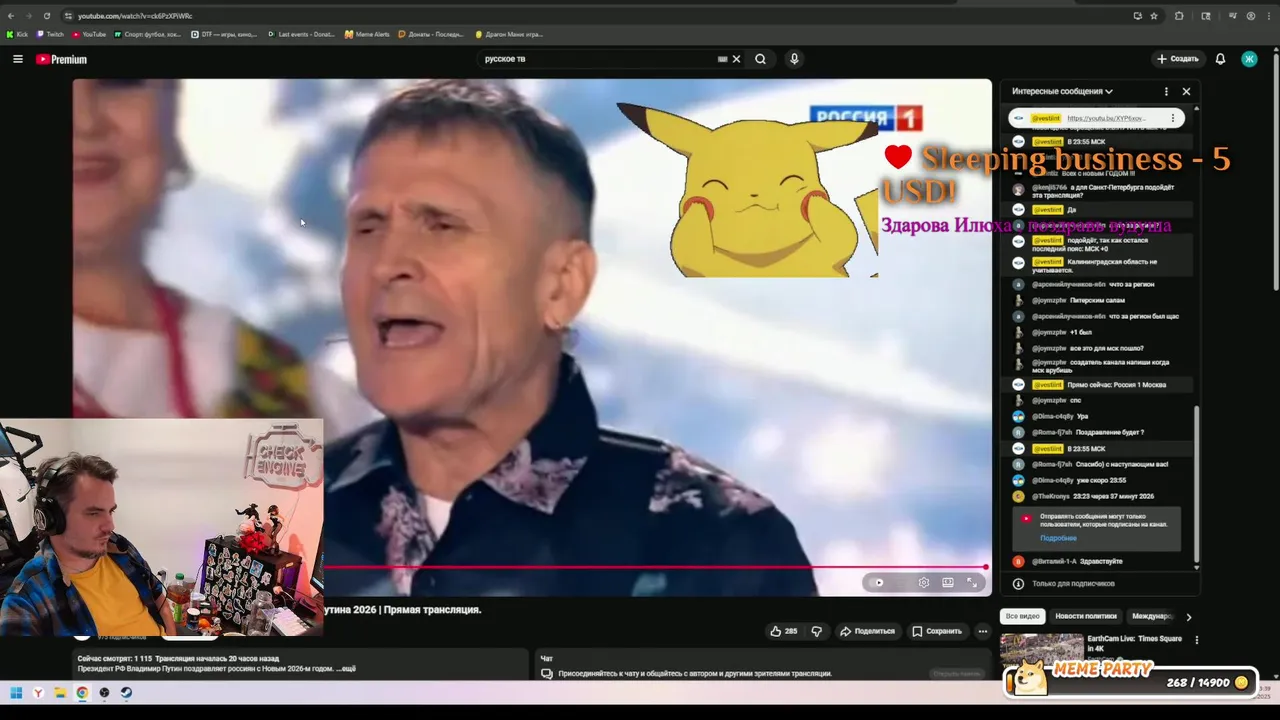This screenshot has height=720, width=1280.
Task: Open the video player settings gear
Action: click(923, 582)
